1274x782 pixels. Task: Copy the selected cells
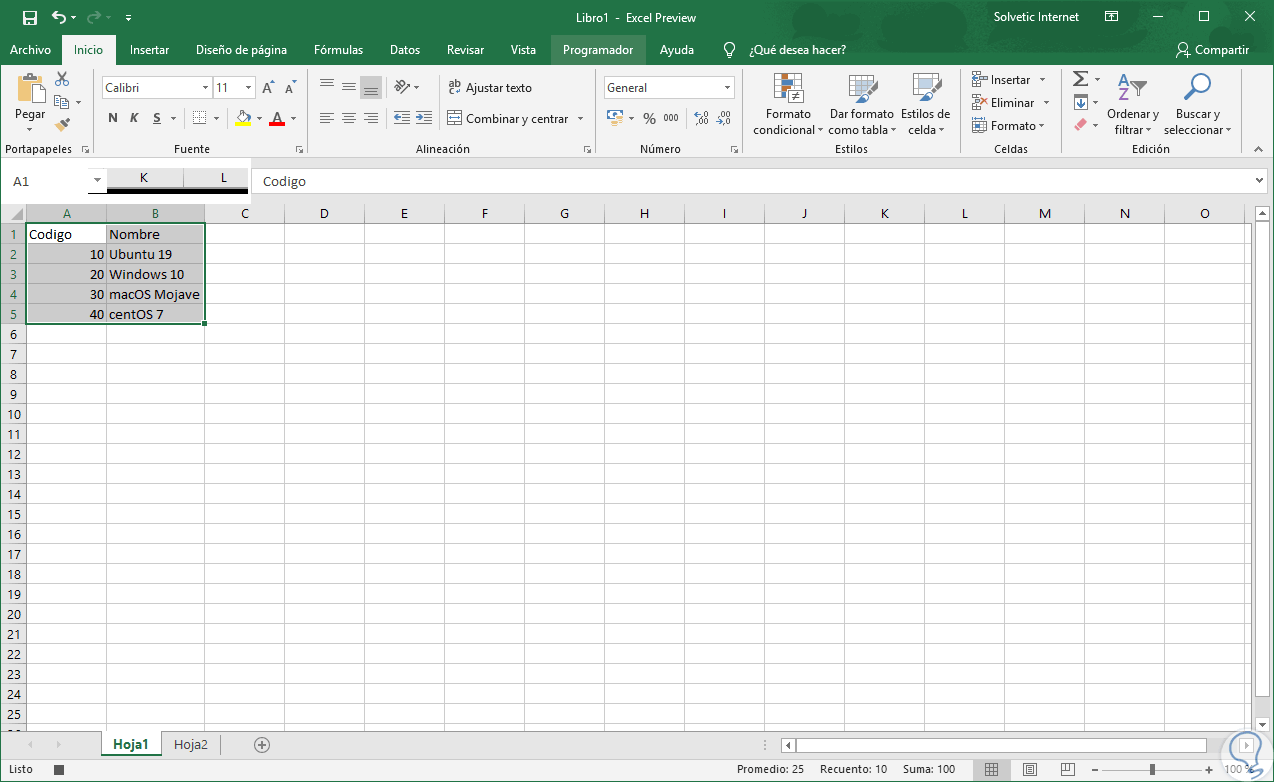[x=62, y=102]
